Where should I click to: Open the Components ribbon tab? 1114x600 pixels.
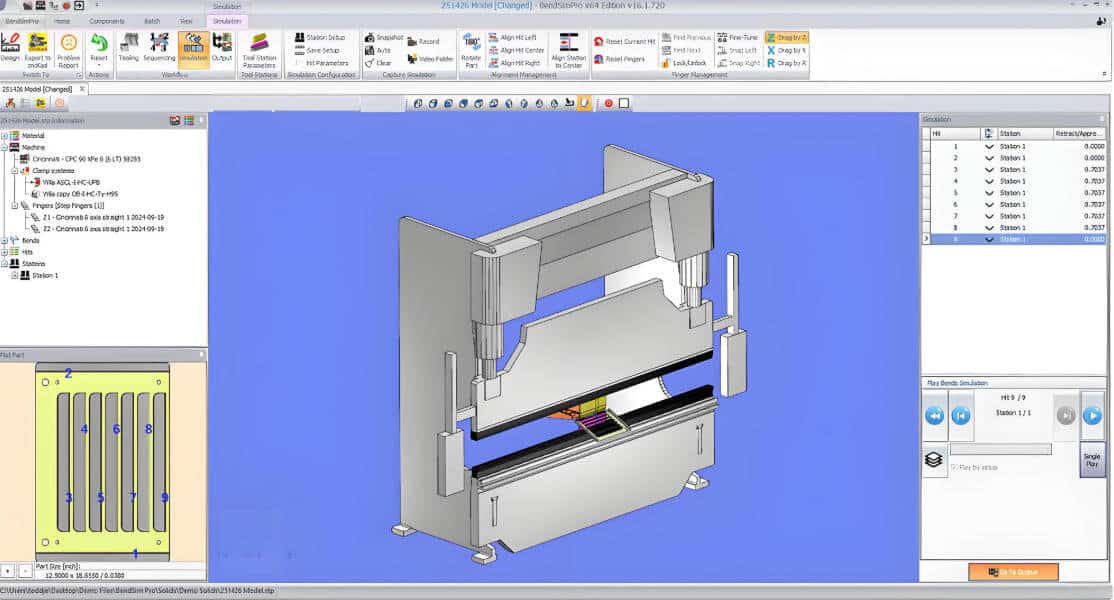point(107,21)
